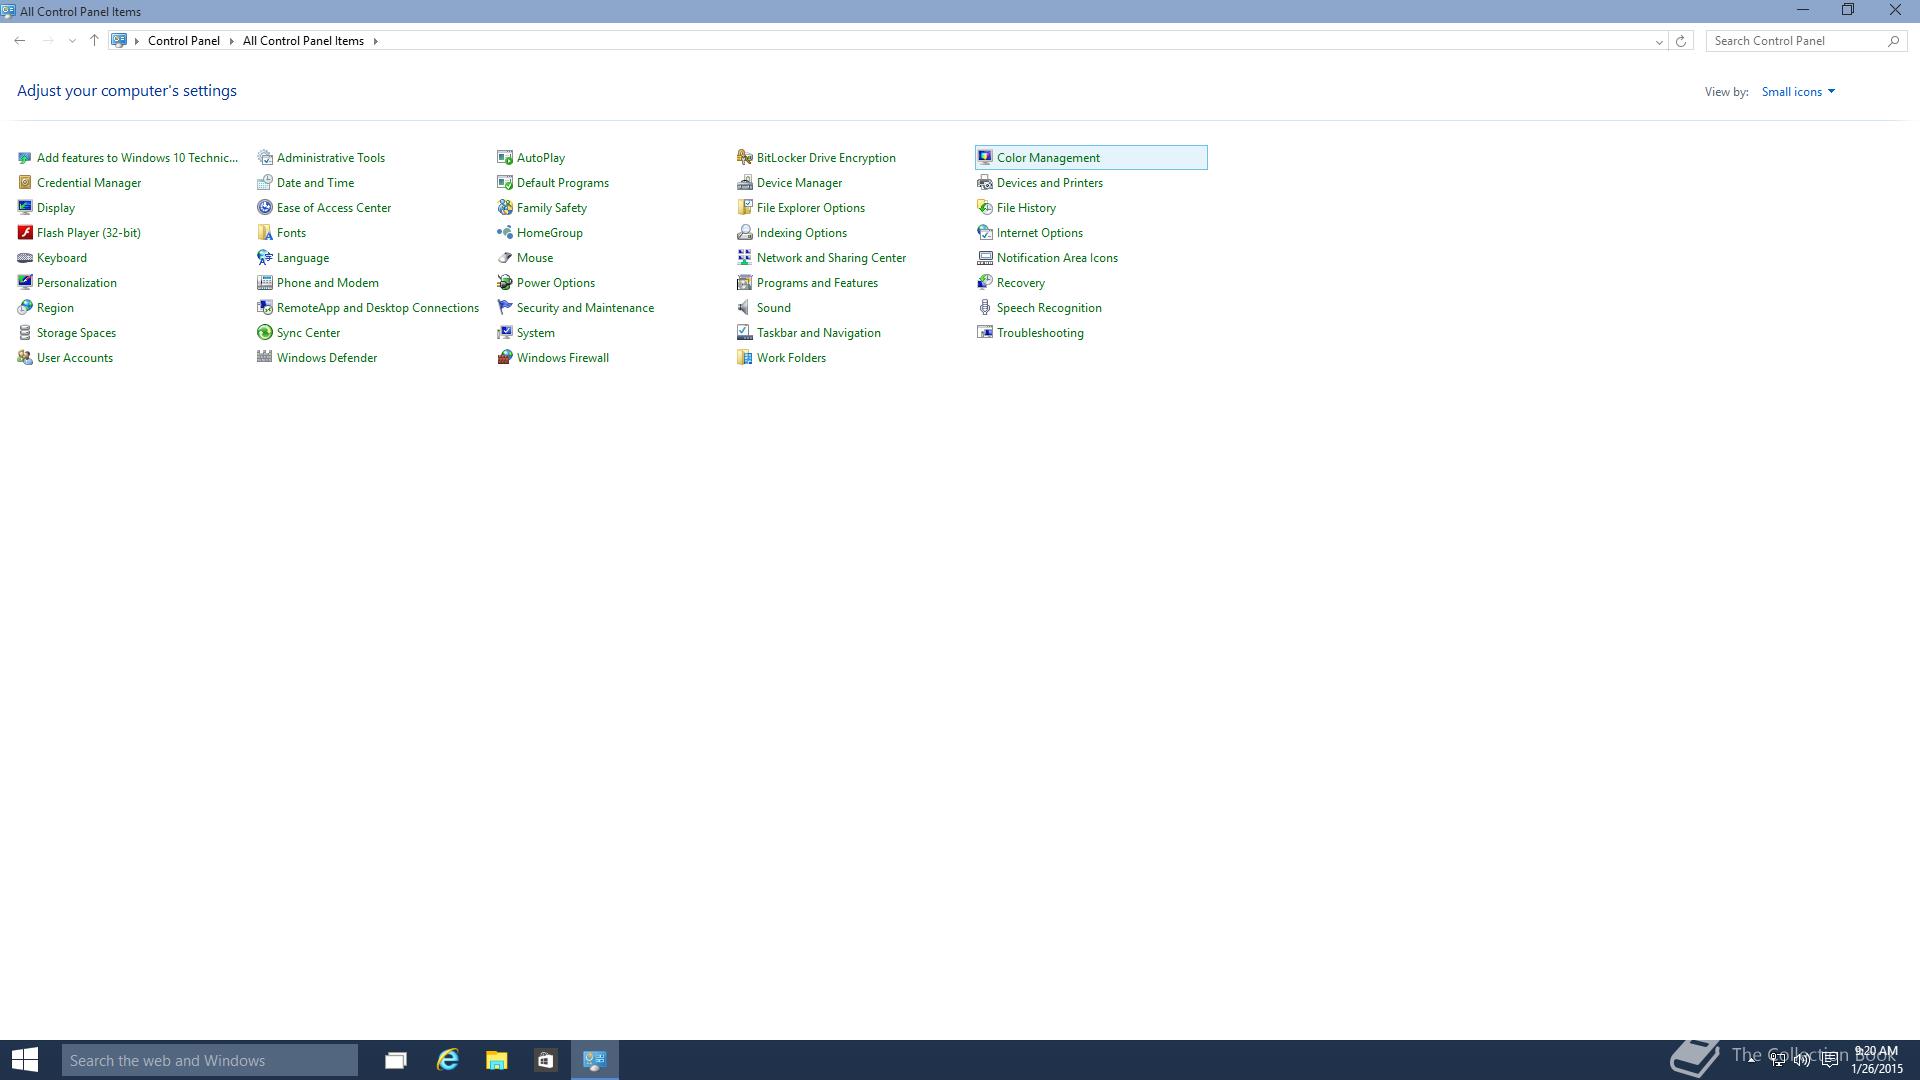Open the Taskbar and Navigation link
The image size is (1920, 1080).
click(819, 332)
